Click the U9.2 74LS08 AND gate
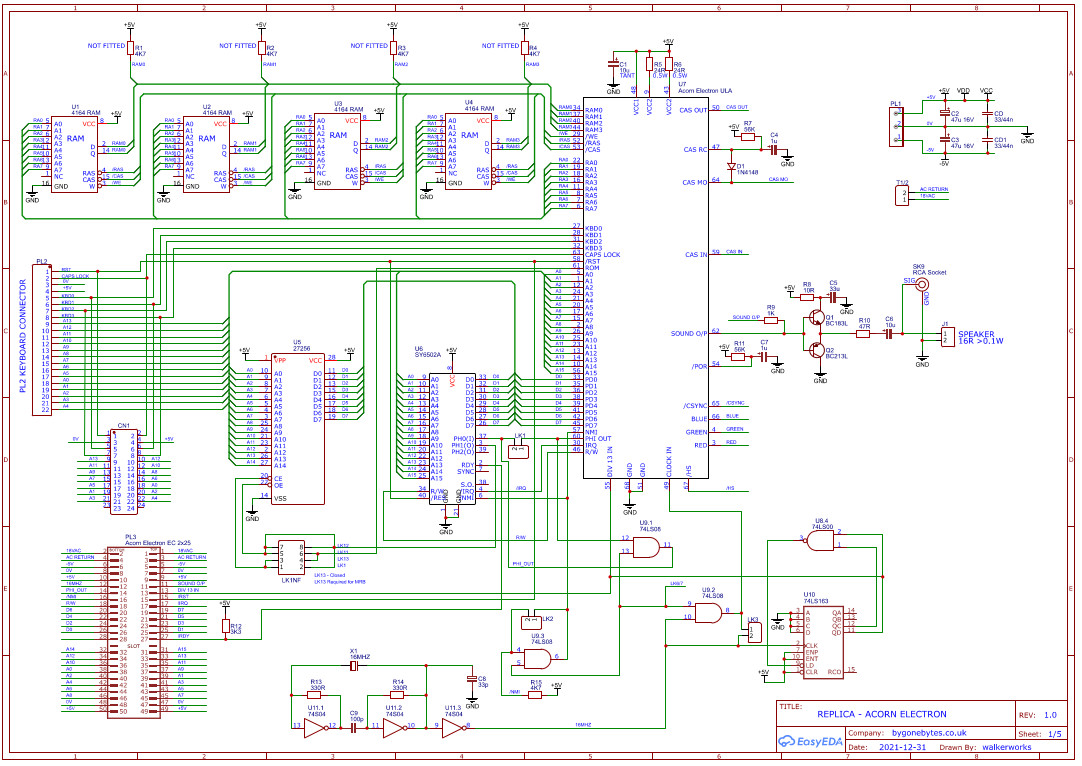The image size is (1082, 766). 709,613
